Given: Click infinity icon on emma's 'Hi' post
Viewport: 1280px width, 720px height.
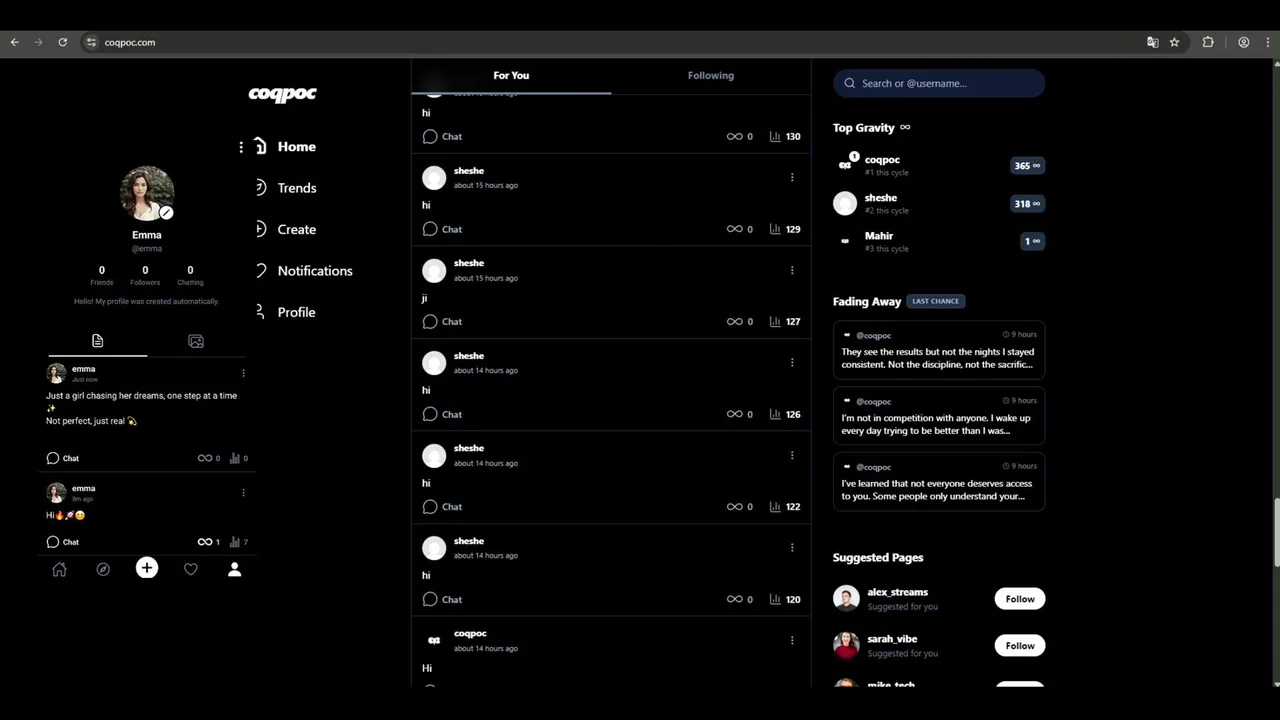Looking at the screenshot, I should tap(205, 542).
